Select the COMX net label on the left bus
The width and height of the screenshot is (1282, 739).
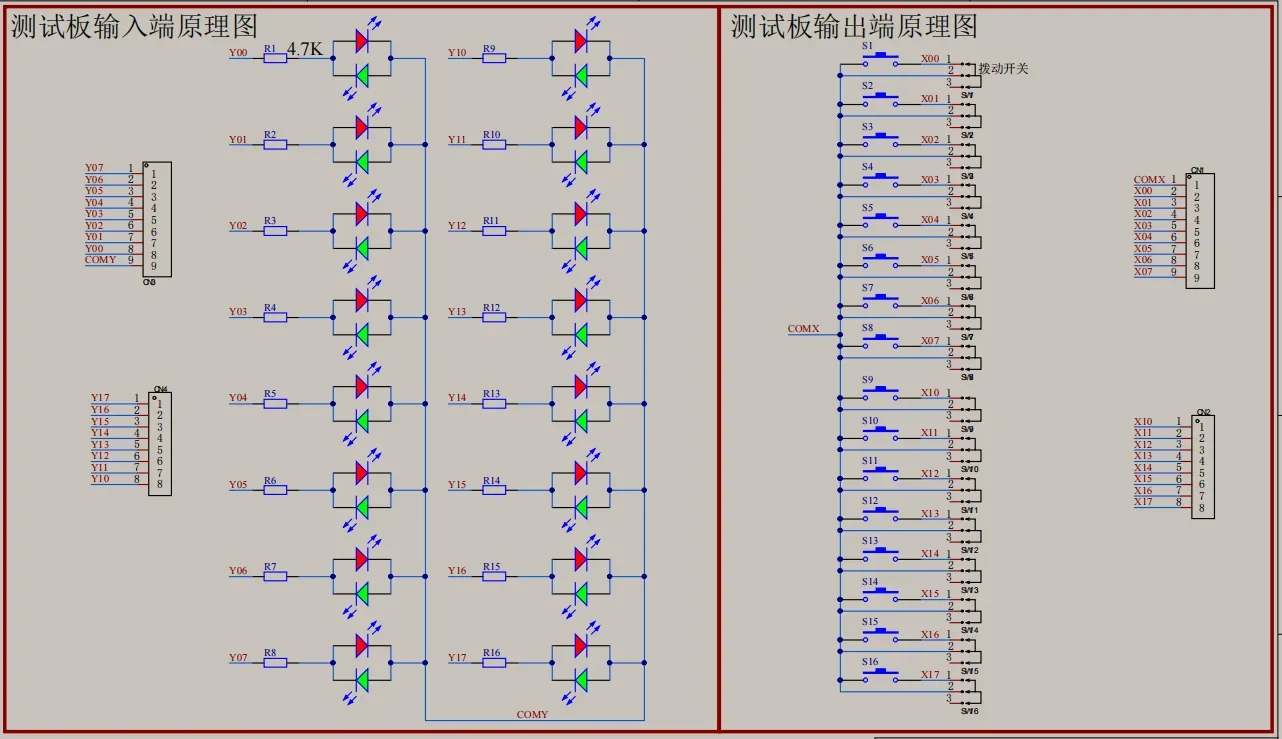coord(803,328)
